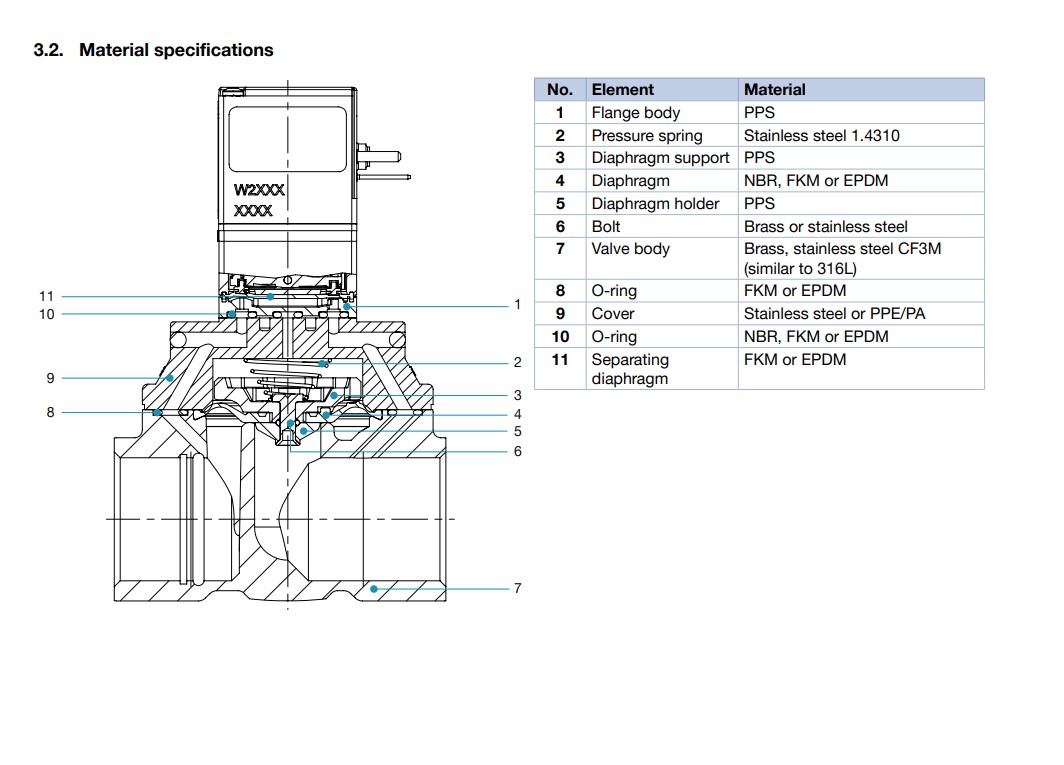Click table number "2" beside Pressure spring
The image size is (1064, 765).
click(560, 136)
